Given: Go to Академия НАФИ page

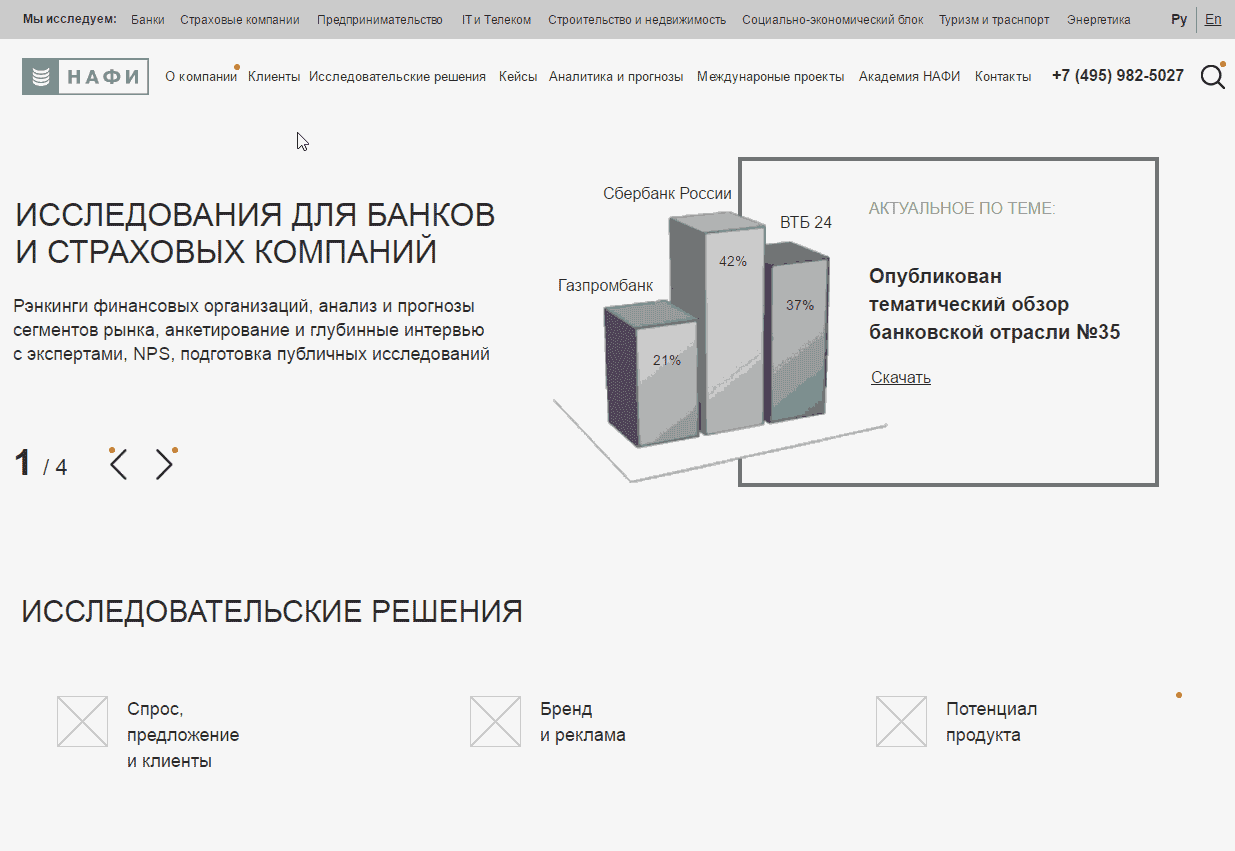Looking at the screenshot, I should [909, 77].
